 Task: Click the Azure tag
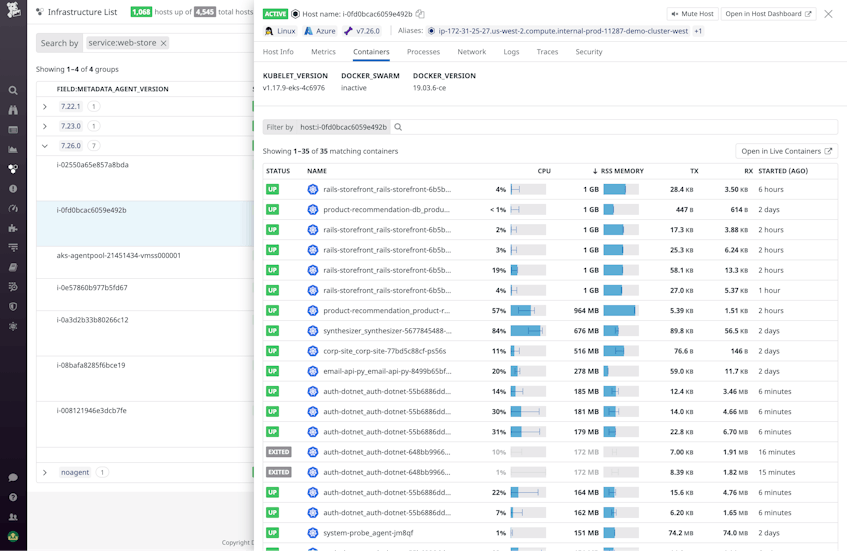click(320, 31)
